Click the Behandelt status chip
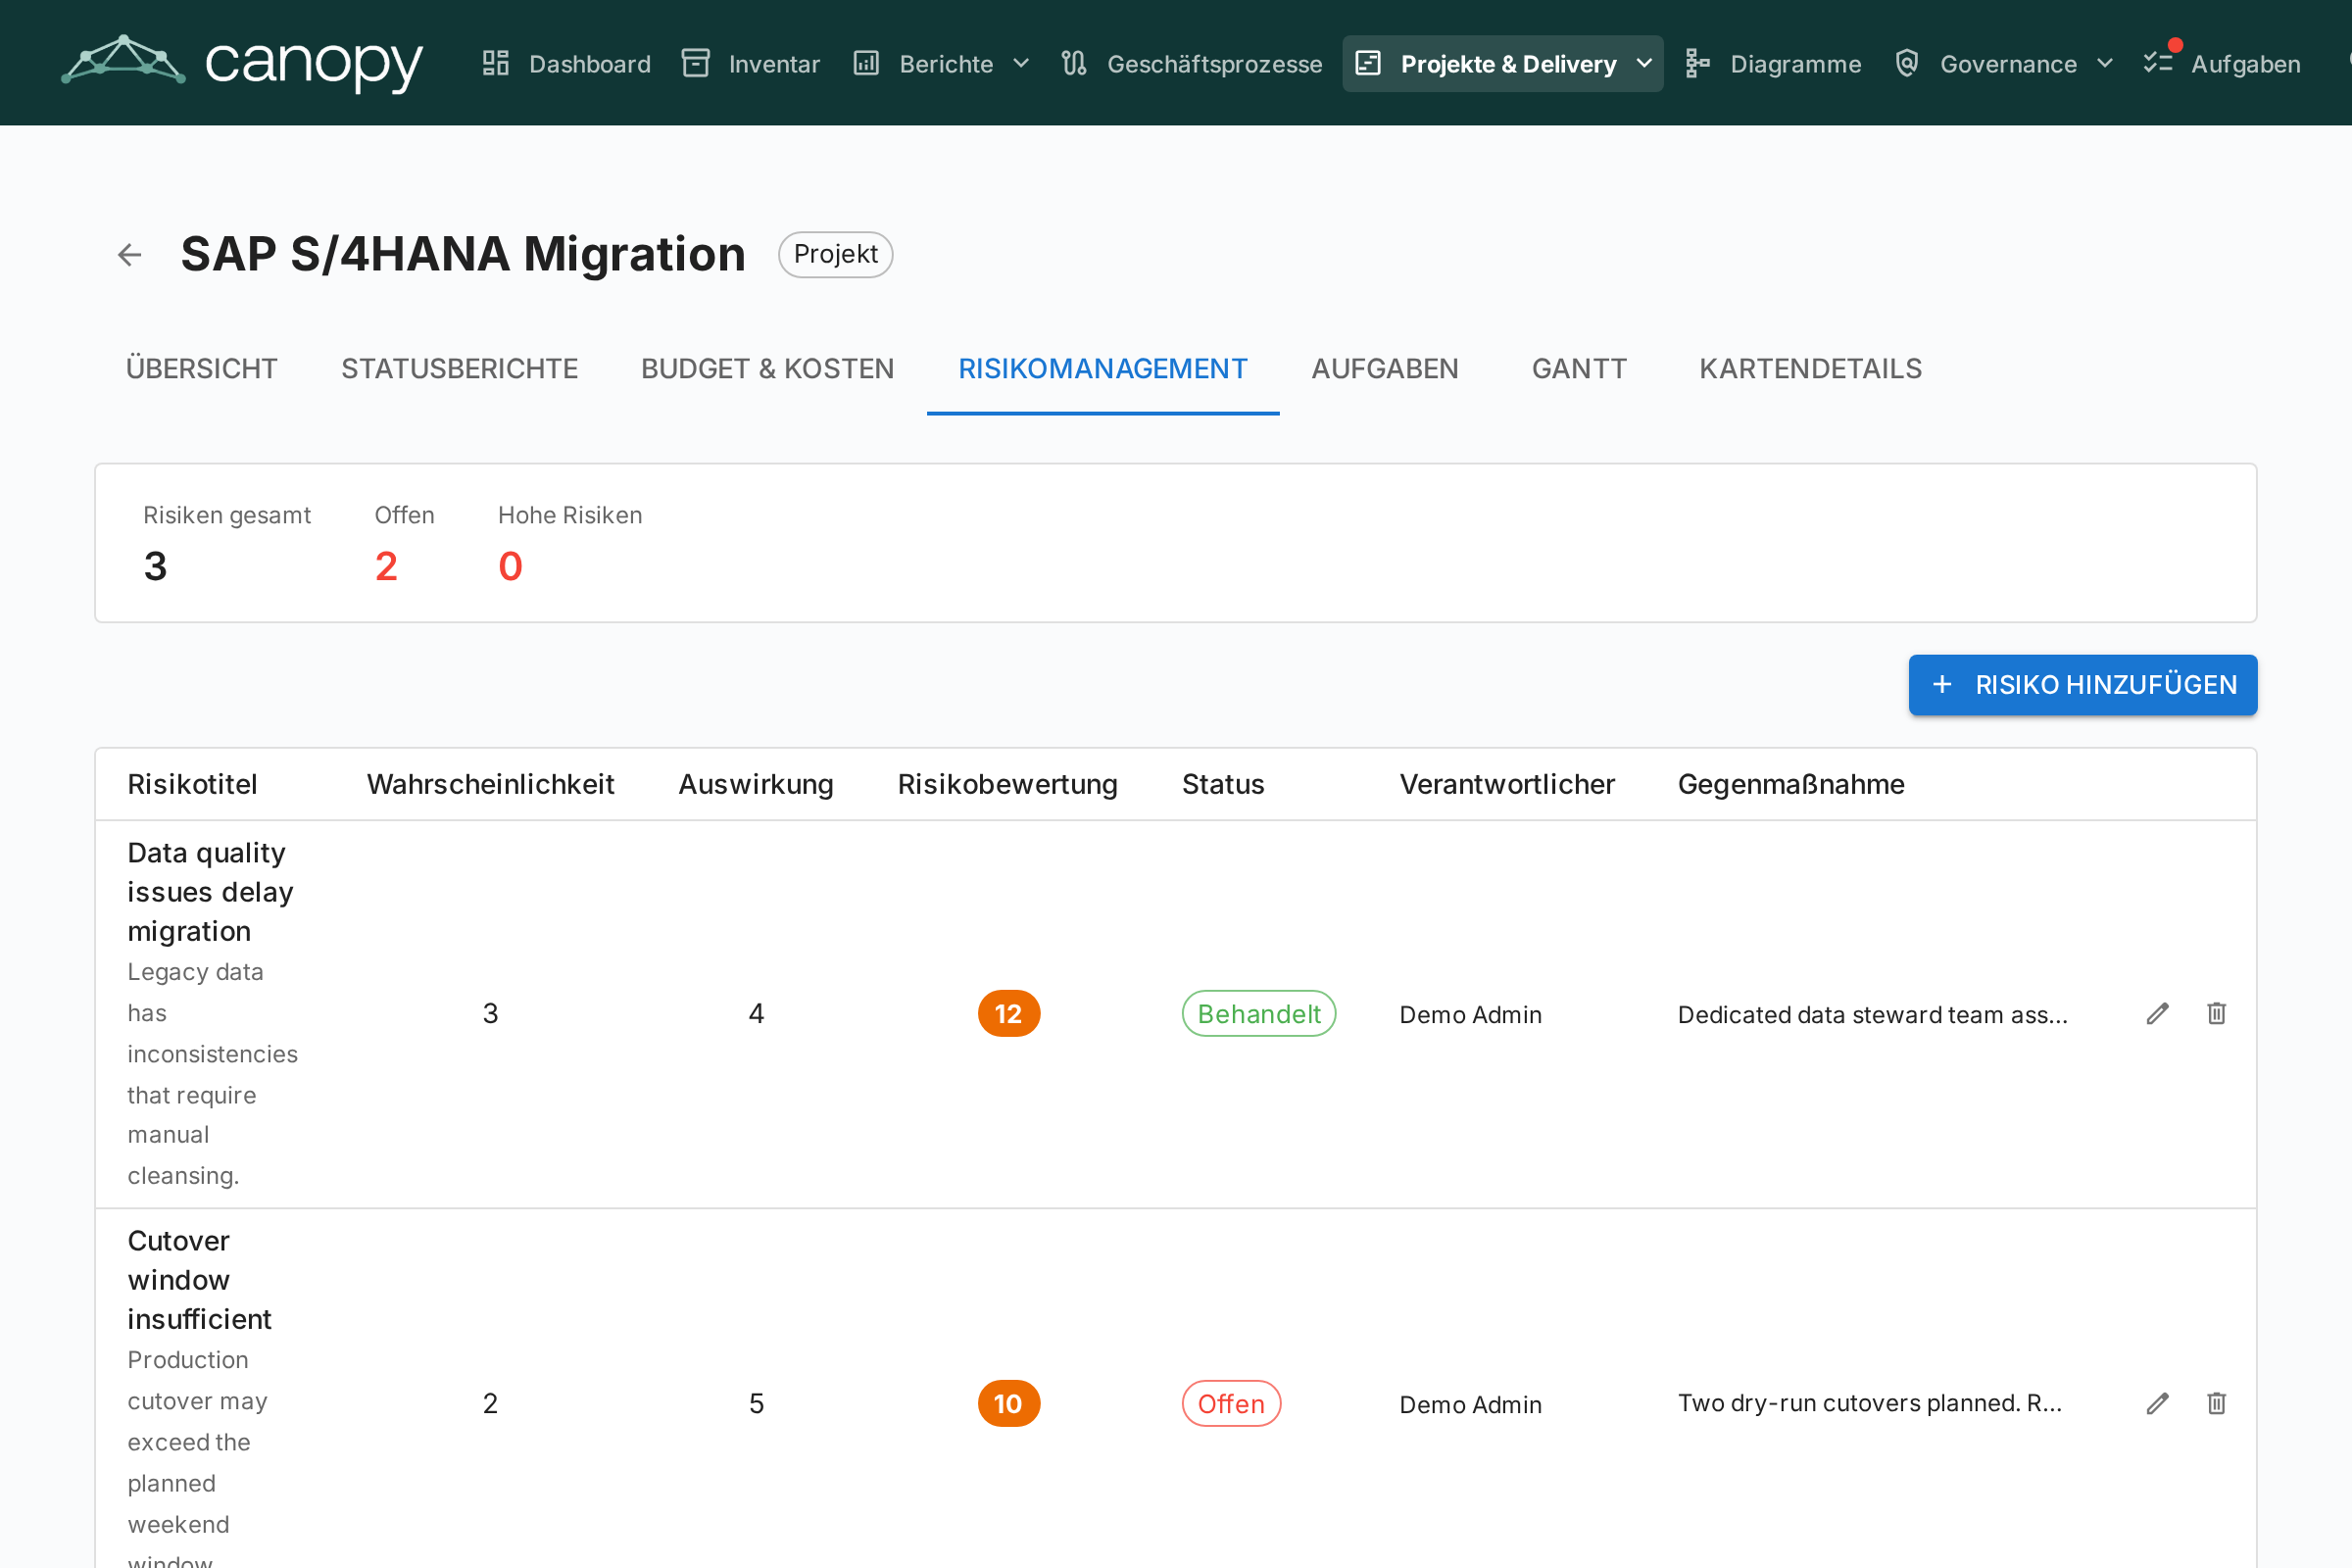 pyautogui.click(x=1259, y=1014)
